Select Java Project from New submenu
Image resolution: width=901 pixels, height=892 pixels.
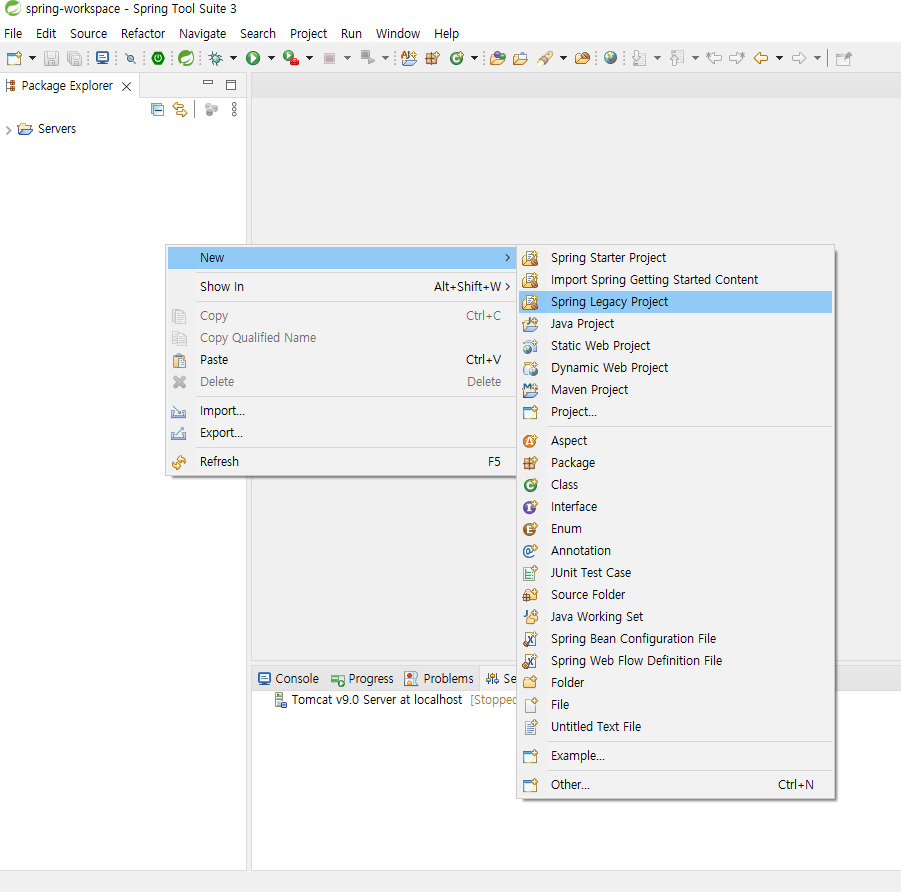tap(675, 324)
